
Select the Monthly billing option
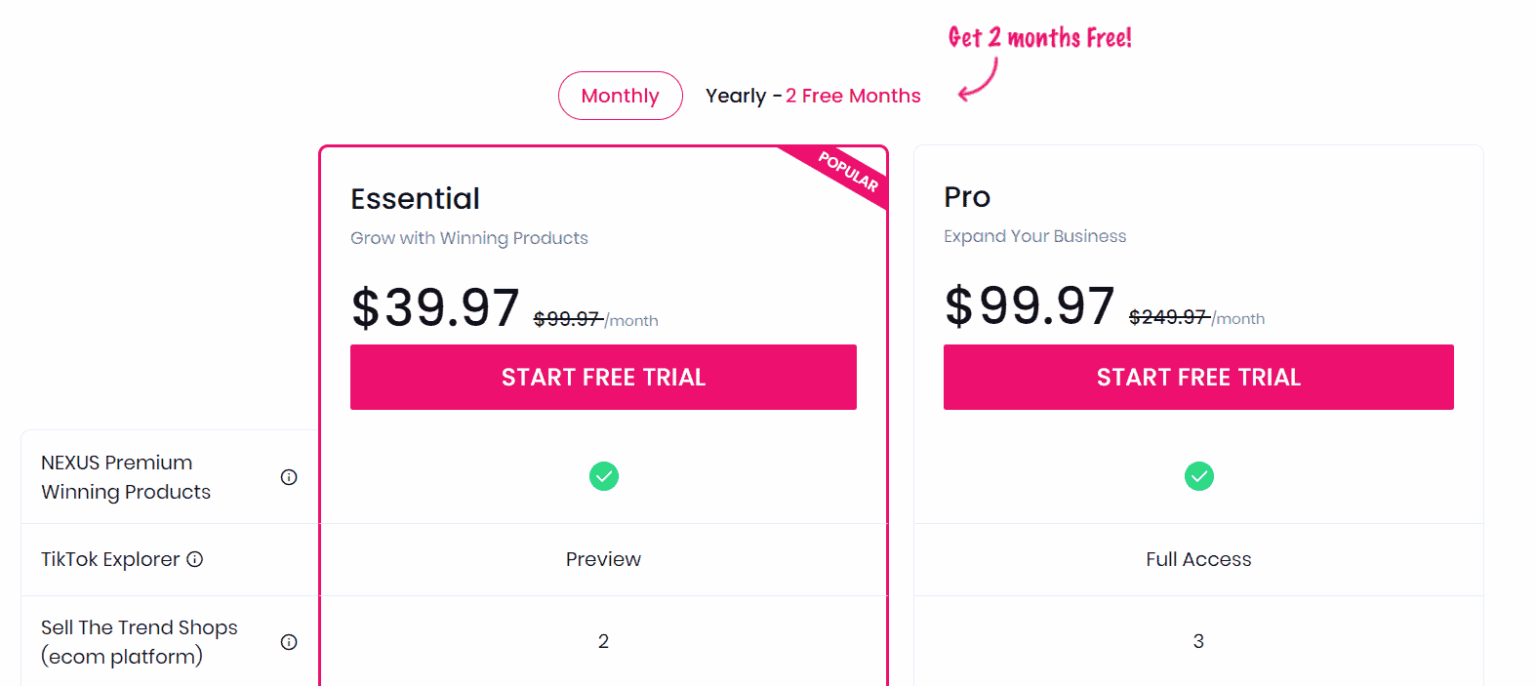point(620,95)
